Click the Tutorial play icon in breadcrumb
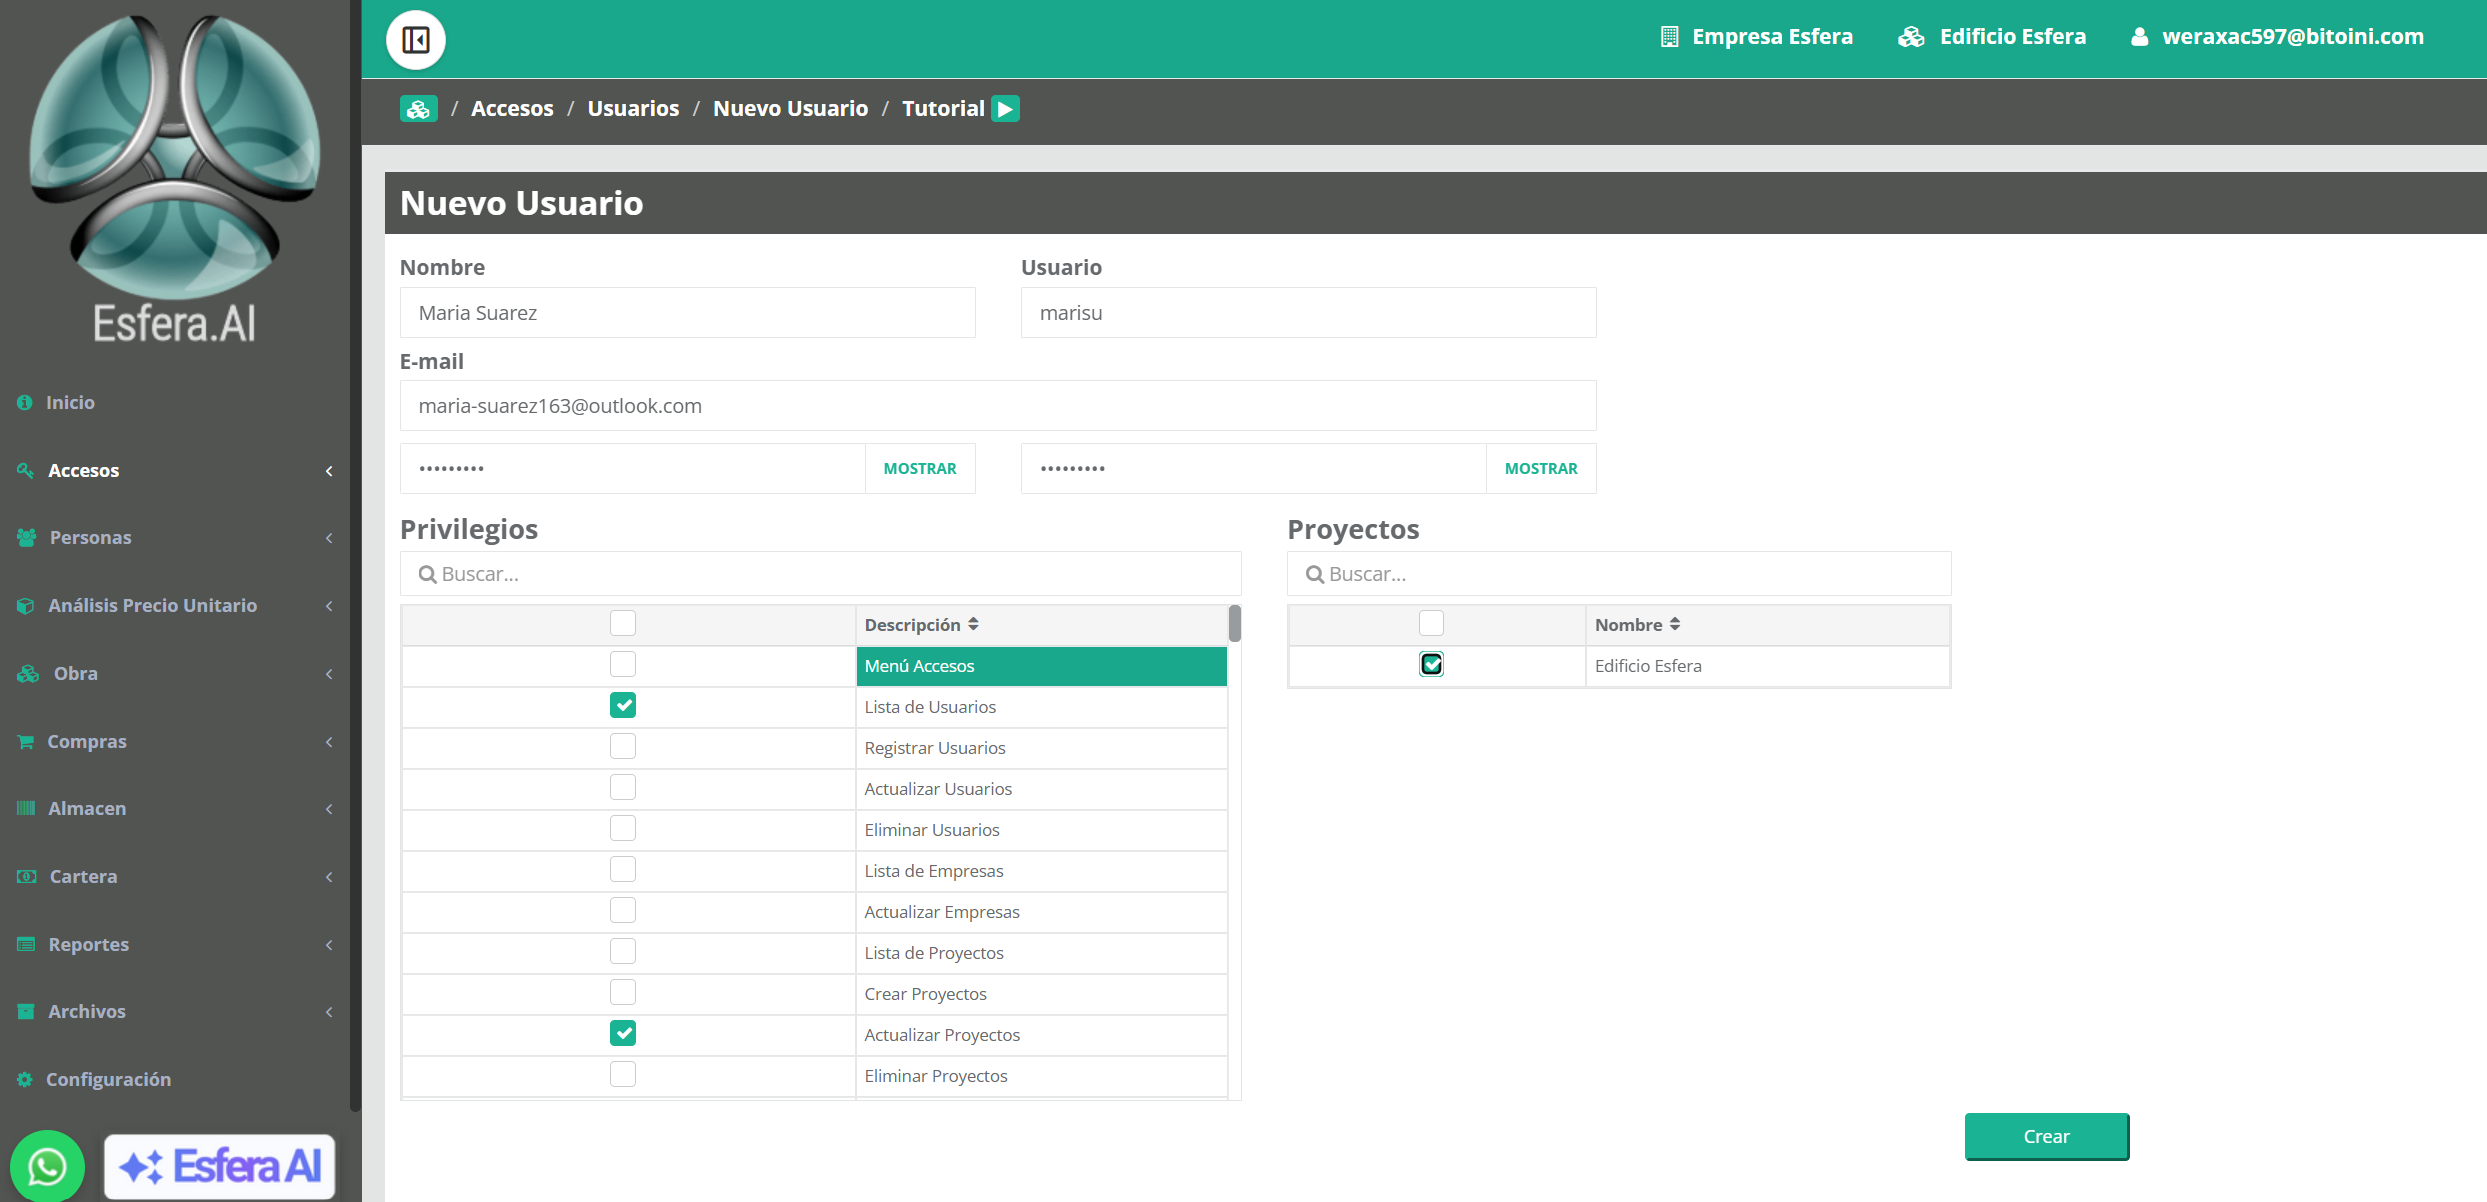The width and height of the screenshot is (2487, 1202). (1005, 108)
